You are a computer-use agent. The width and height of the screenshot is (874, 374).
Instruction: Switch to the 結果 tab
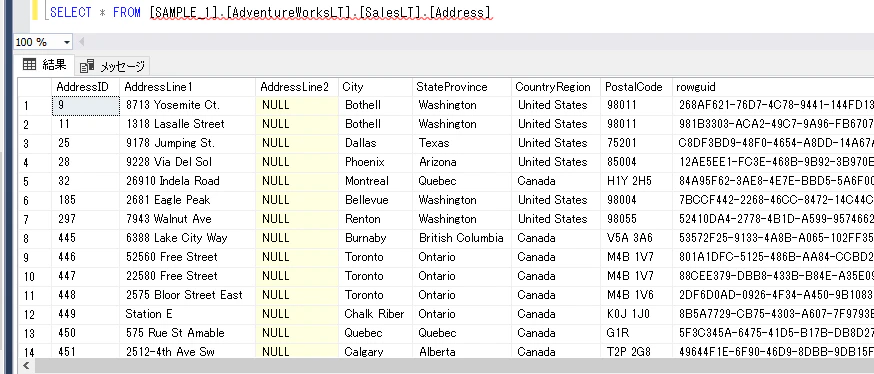point(45,65)
